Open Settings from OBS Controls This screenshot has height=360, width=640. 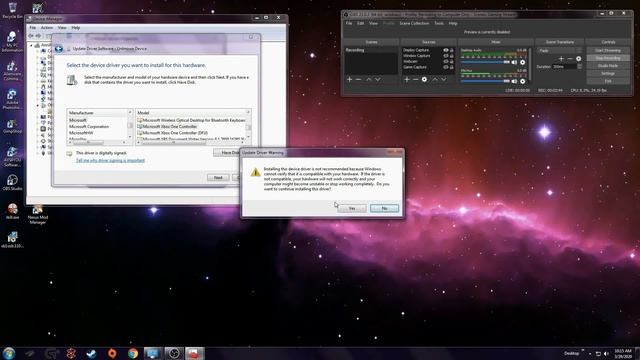point(608,73)
